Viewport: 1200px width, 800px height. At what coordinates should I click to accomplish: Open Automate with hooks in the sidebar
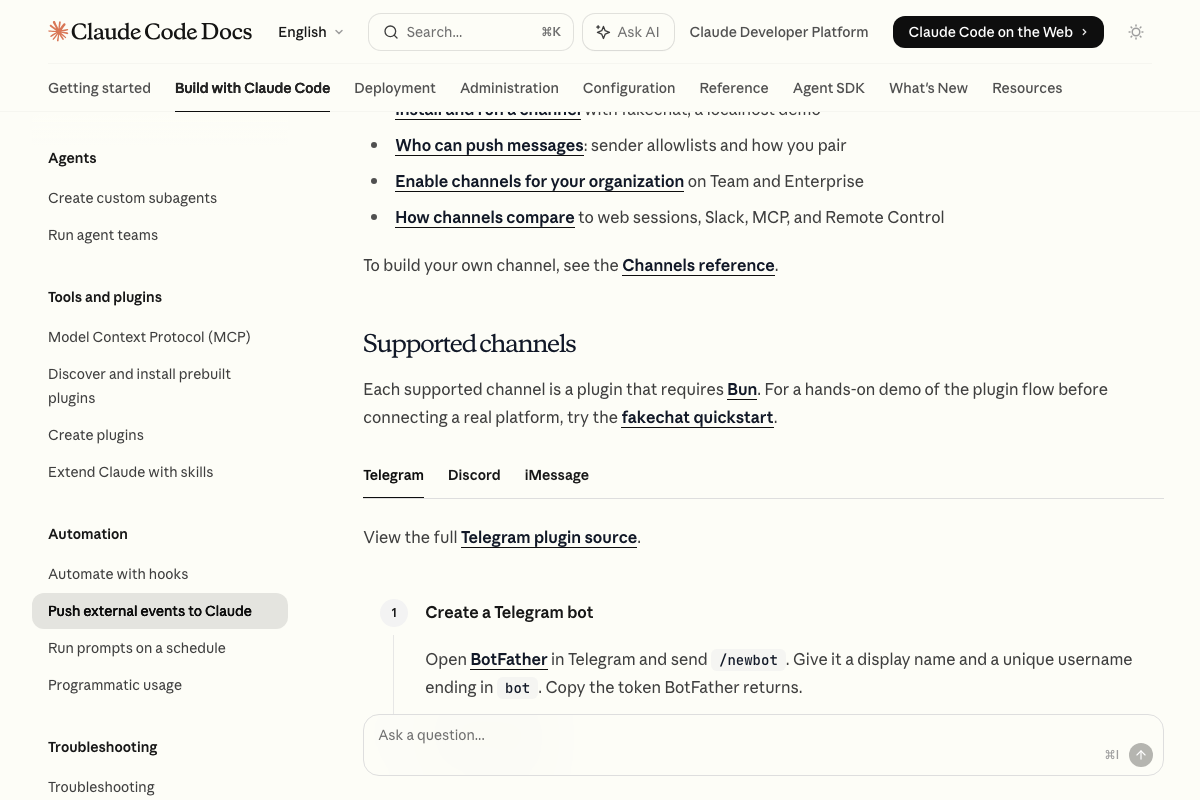tap(118, 574)
